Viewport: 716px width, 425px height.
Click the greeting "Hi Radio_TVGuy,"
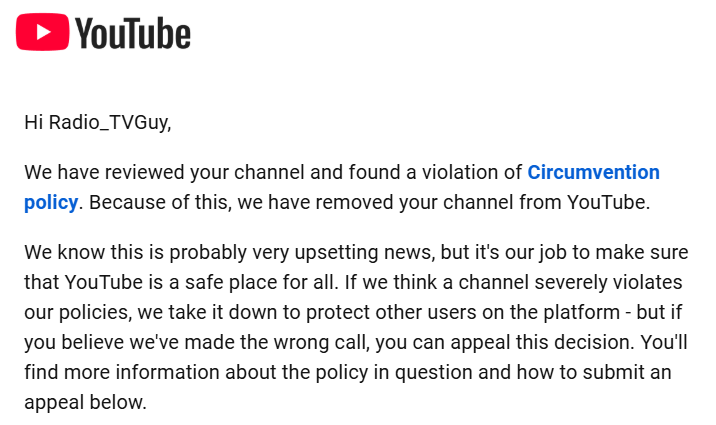point(98,122)
